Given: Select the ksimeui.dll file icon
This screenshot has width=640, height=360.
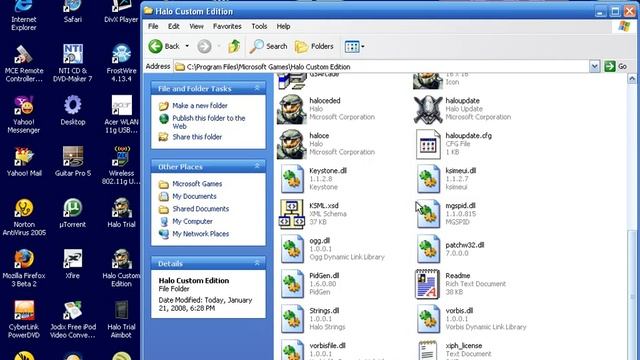Looking at the screenshot, I should tap(428, 179).
